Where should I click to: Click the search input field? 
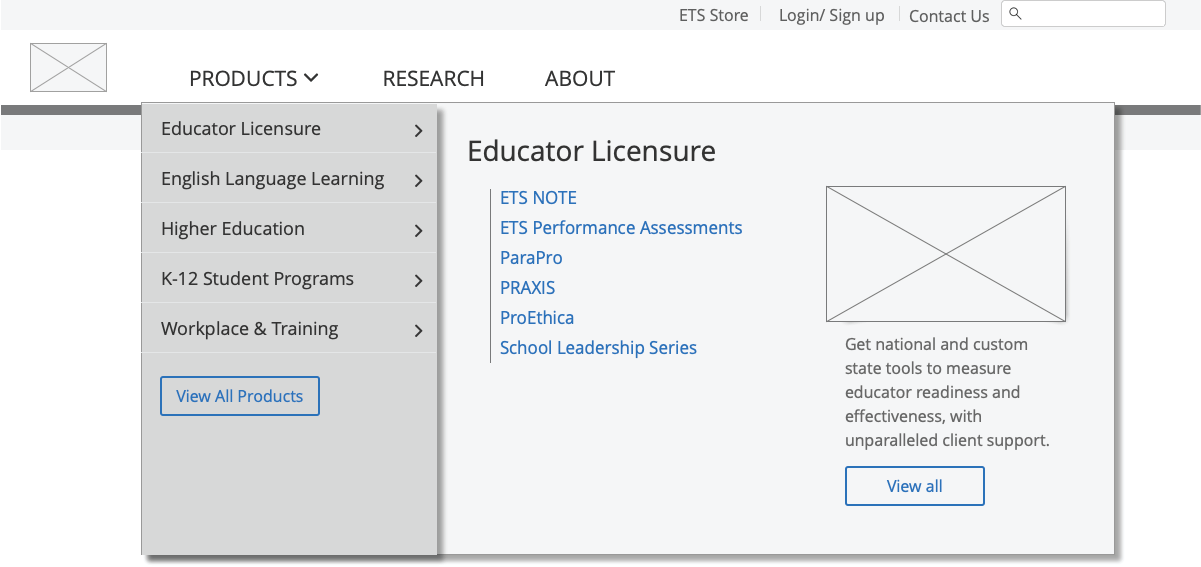(1092, 14)
